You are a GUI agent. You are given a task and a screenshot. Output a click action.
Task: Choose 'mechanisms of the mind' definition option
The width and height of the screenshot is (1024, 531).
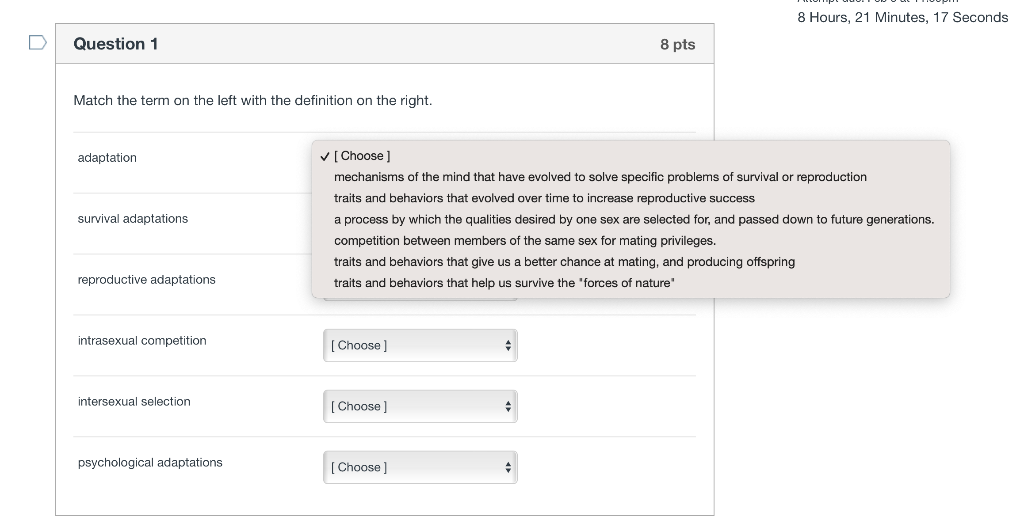(x=600, y=177)
